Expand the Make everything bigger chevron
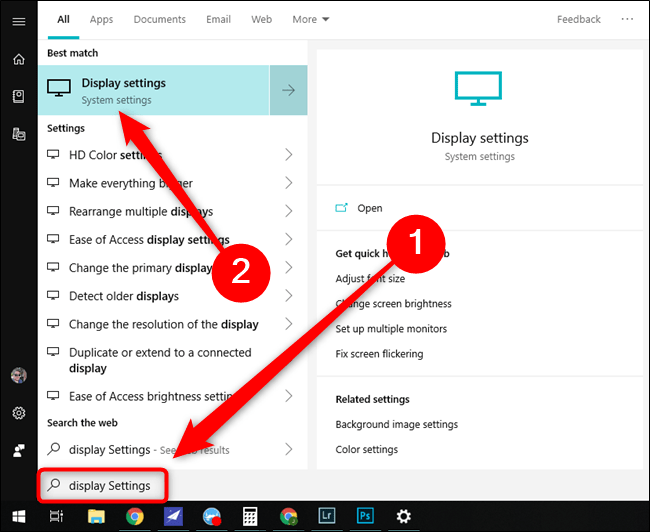650x532 pixels. tap(288, 183)
